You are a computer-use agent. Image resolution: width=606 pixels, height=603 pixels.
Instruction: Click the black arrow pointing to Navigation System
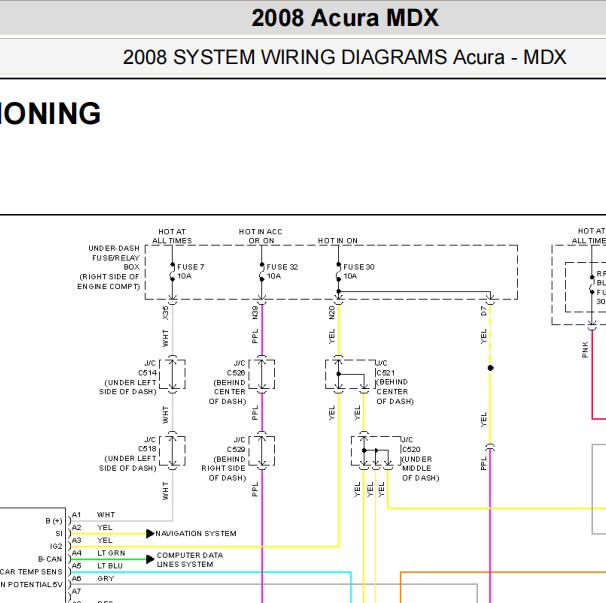pos(150,534)
